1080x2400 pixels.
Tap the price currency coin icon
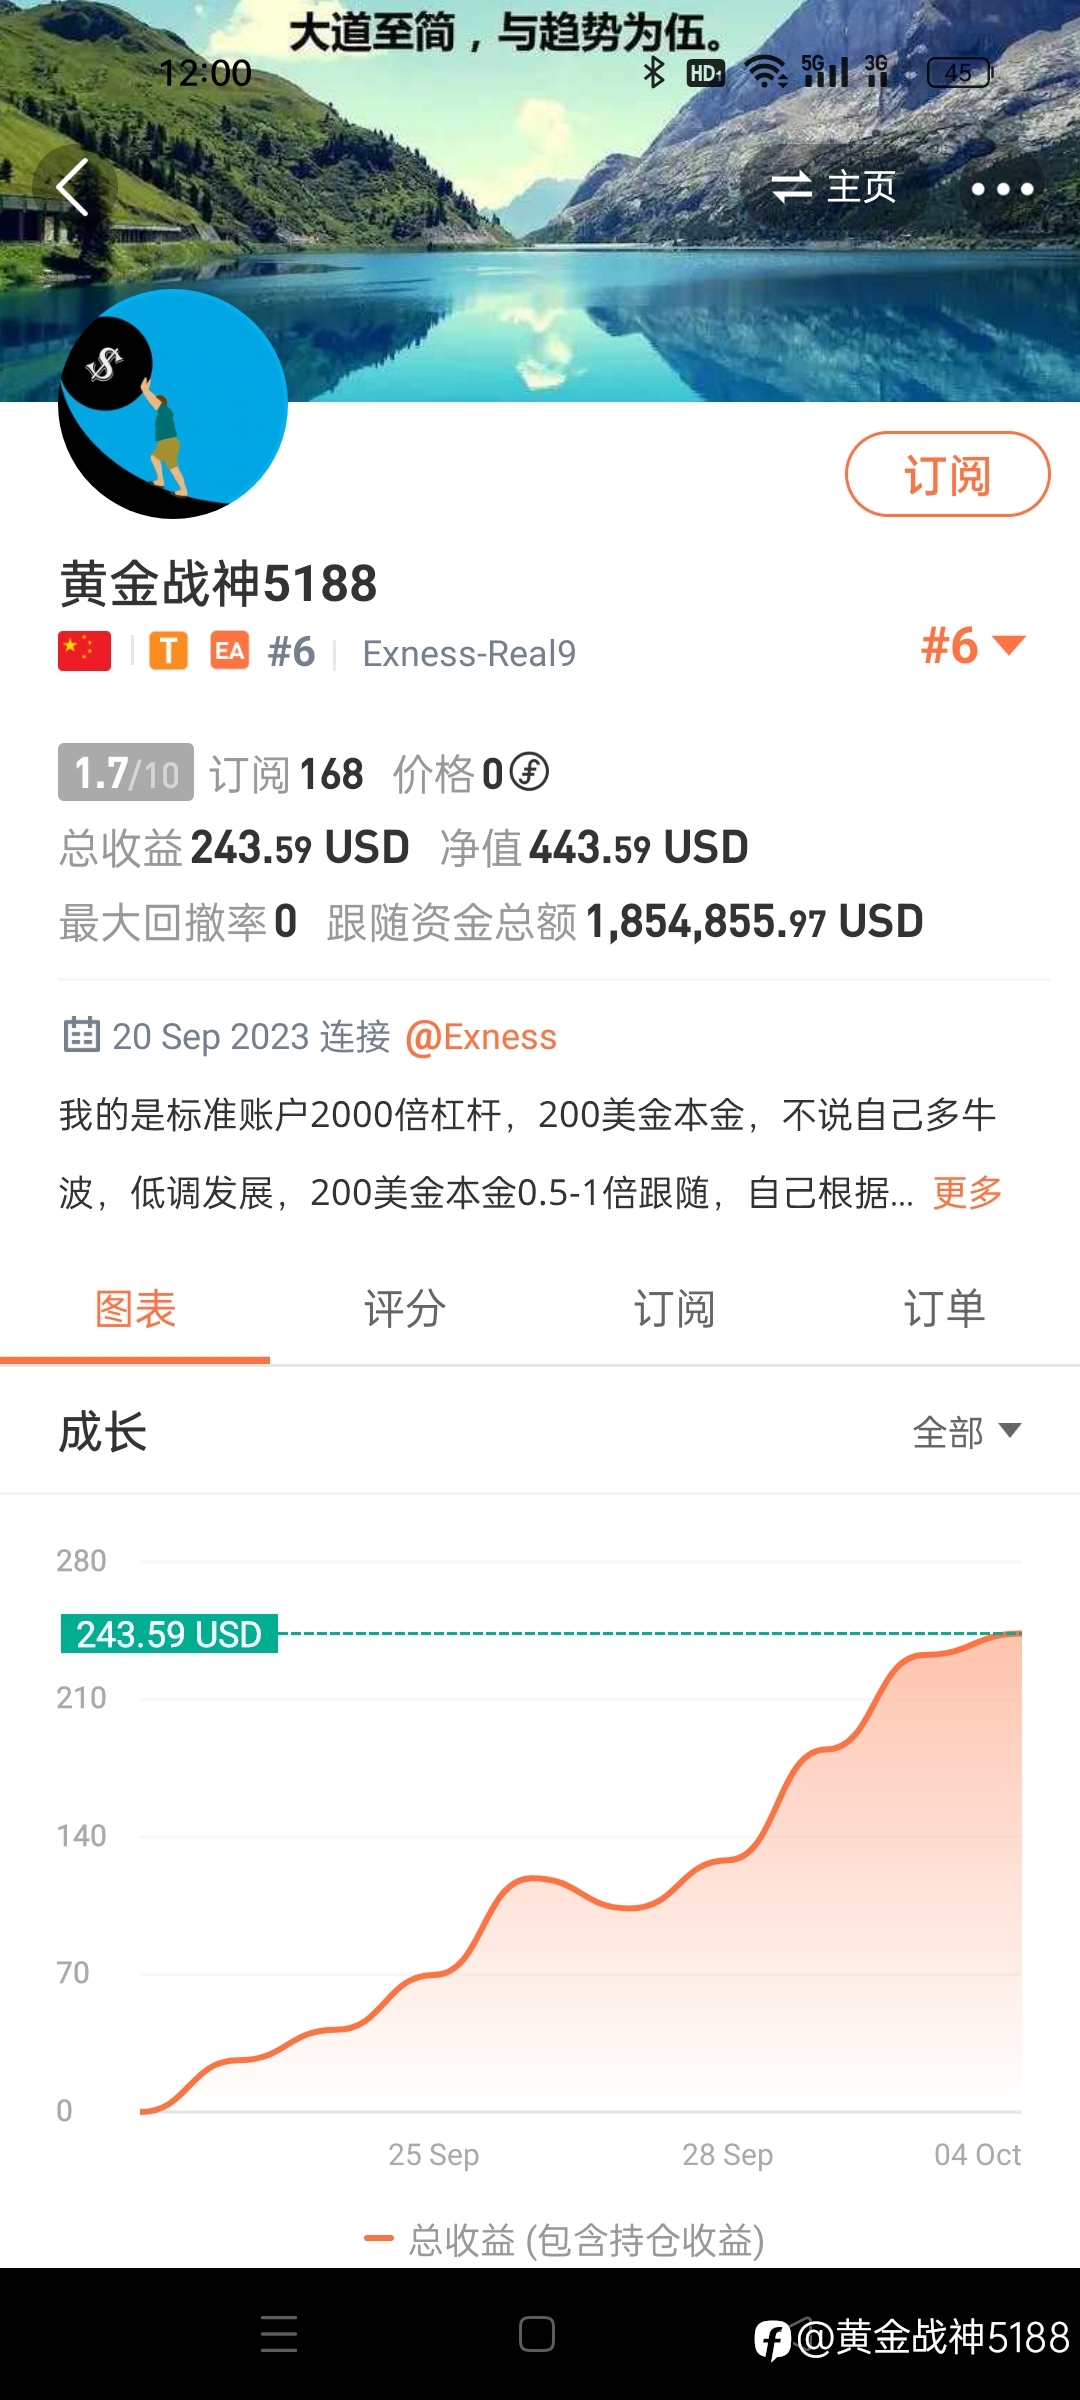(x=529, y=772)
